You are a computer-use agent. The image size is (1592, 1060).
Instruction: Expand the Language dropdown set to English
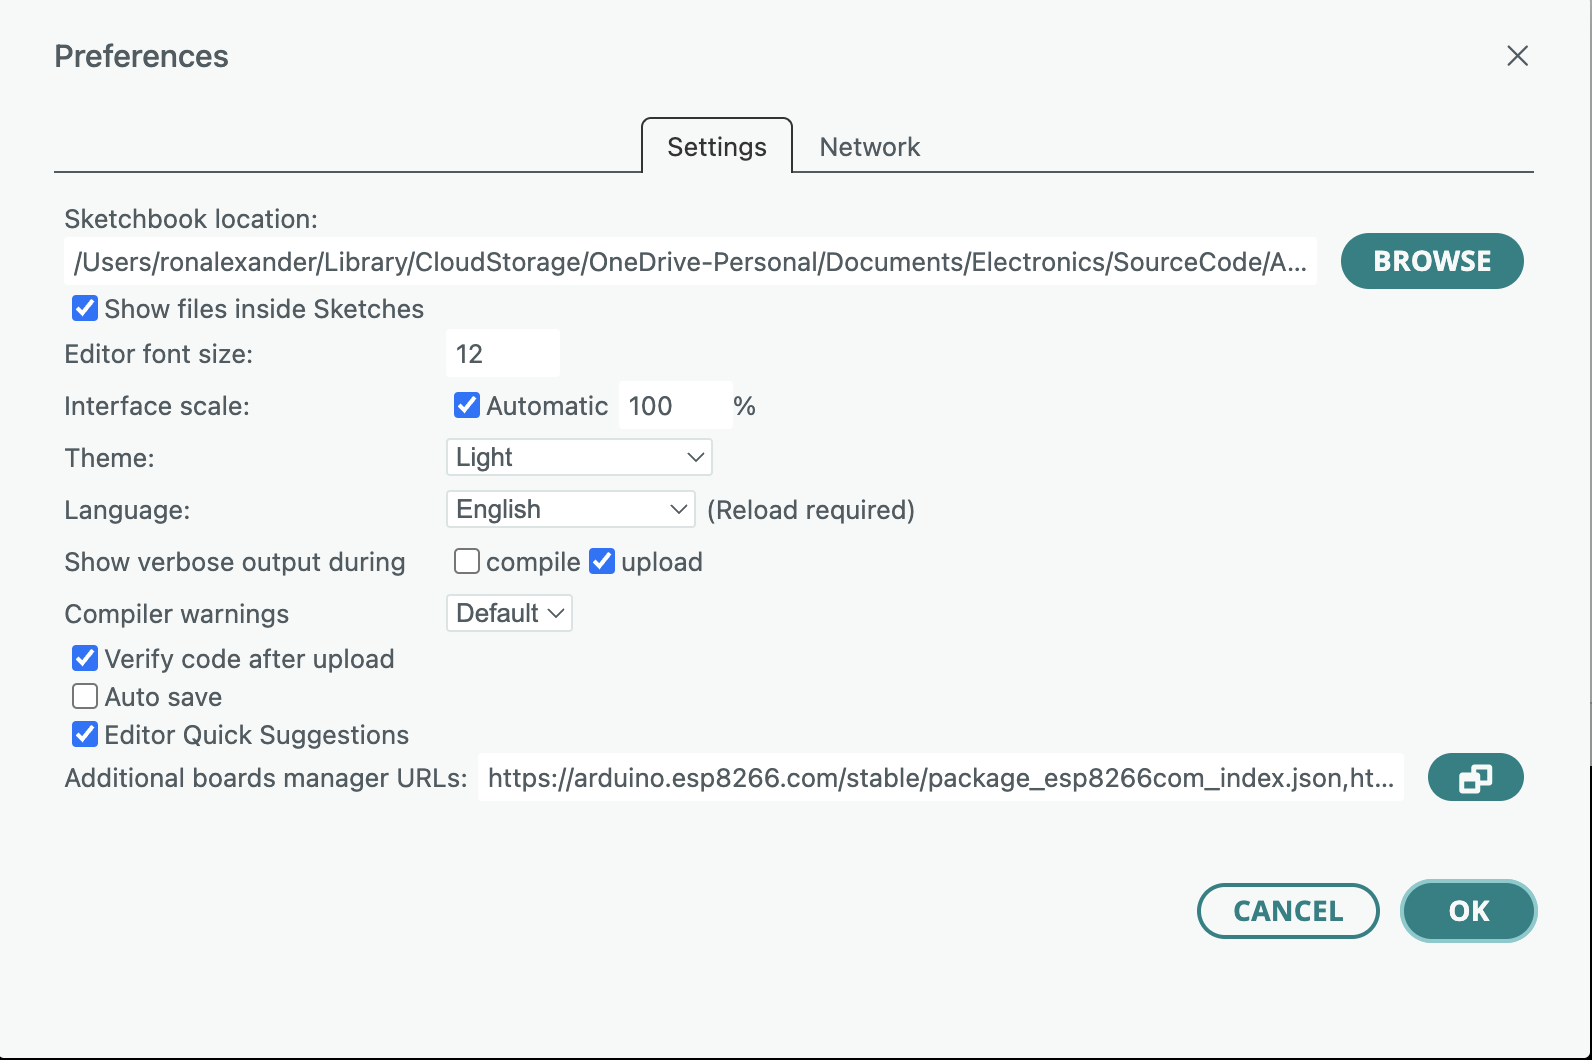[x=570, y=509]
